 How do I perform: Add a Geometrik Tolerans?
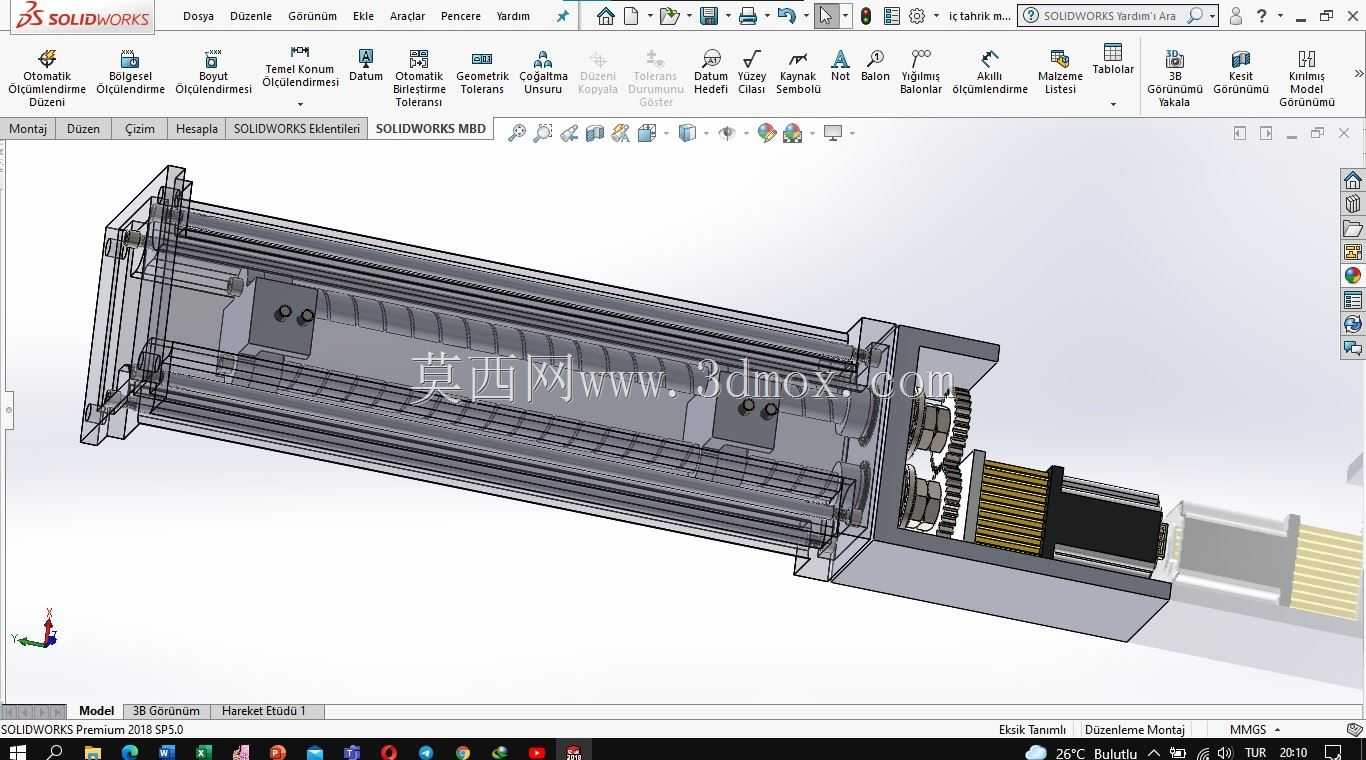point(482,72)
